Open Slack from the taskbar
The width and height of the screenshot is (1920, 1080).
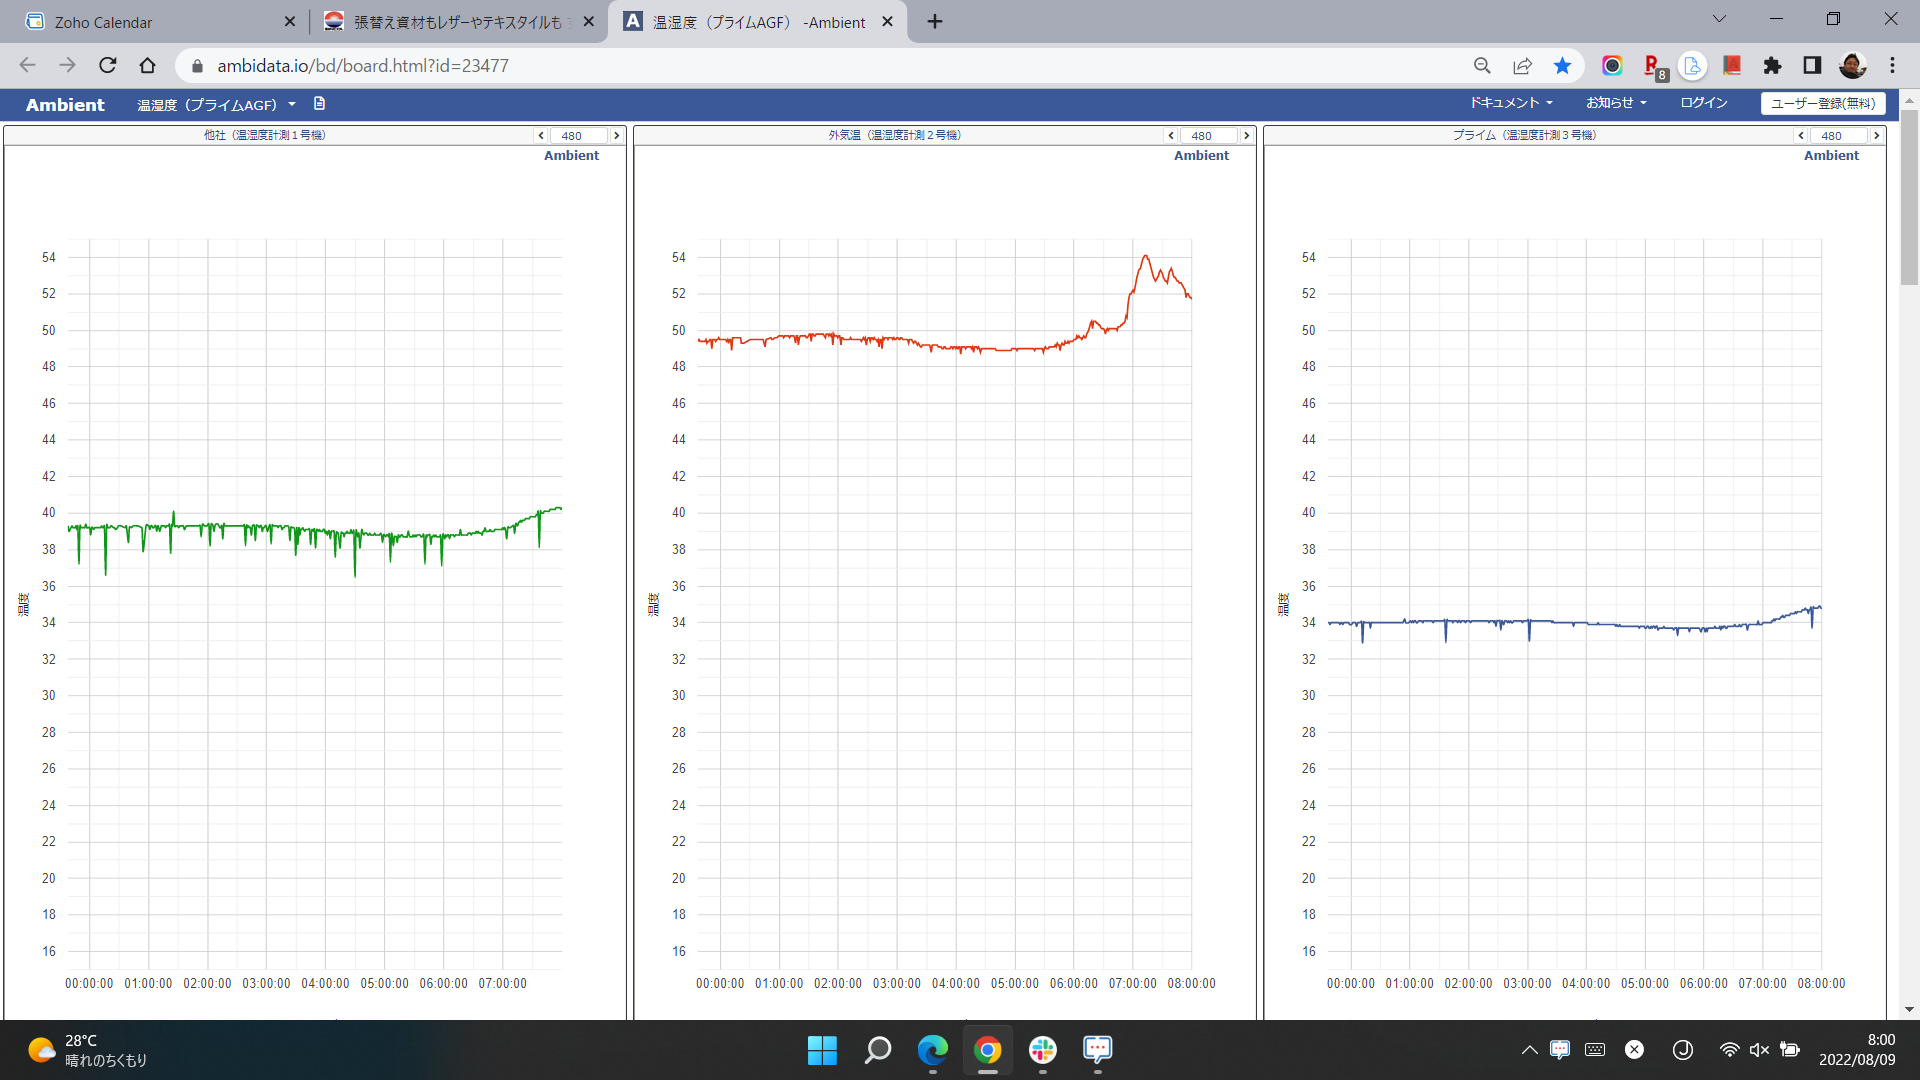coord(1042,1050)
